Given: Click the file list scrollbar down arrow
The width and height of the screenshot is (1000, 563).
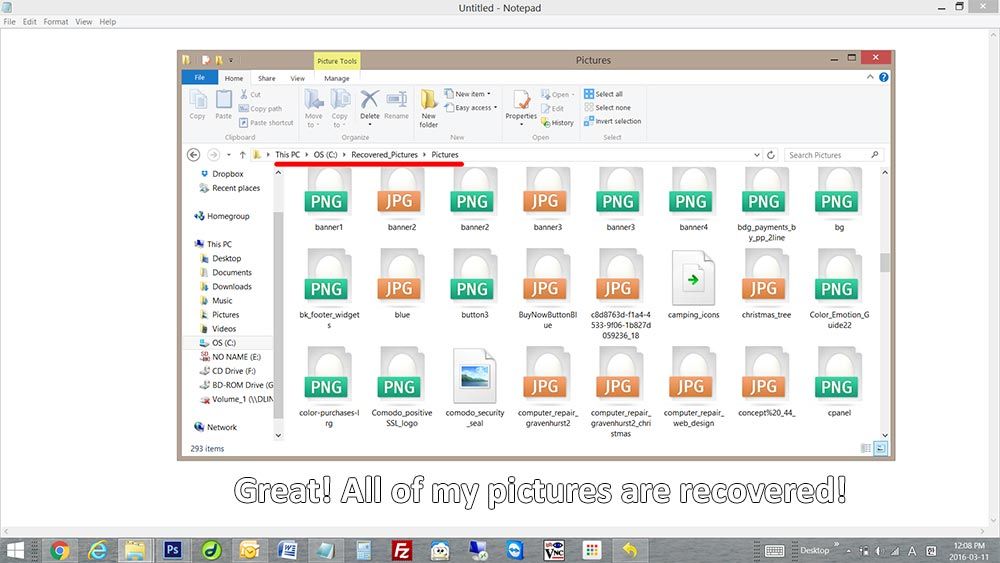Looking at the screenshot, I should [x=885, y=435].
